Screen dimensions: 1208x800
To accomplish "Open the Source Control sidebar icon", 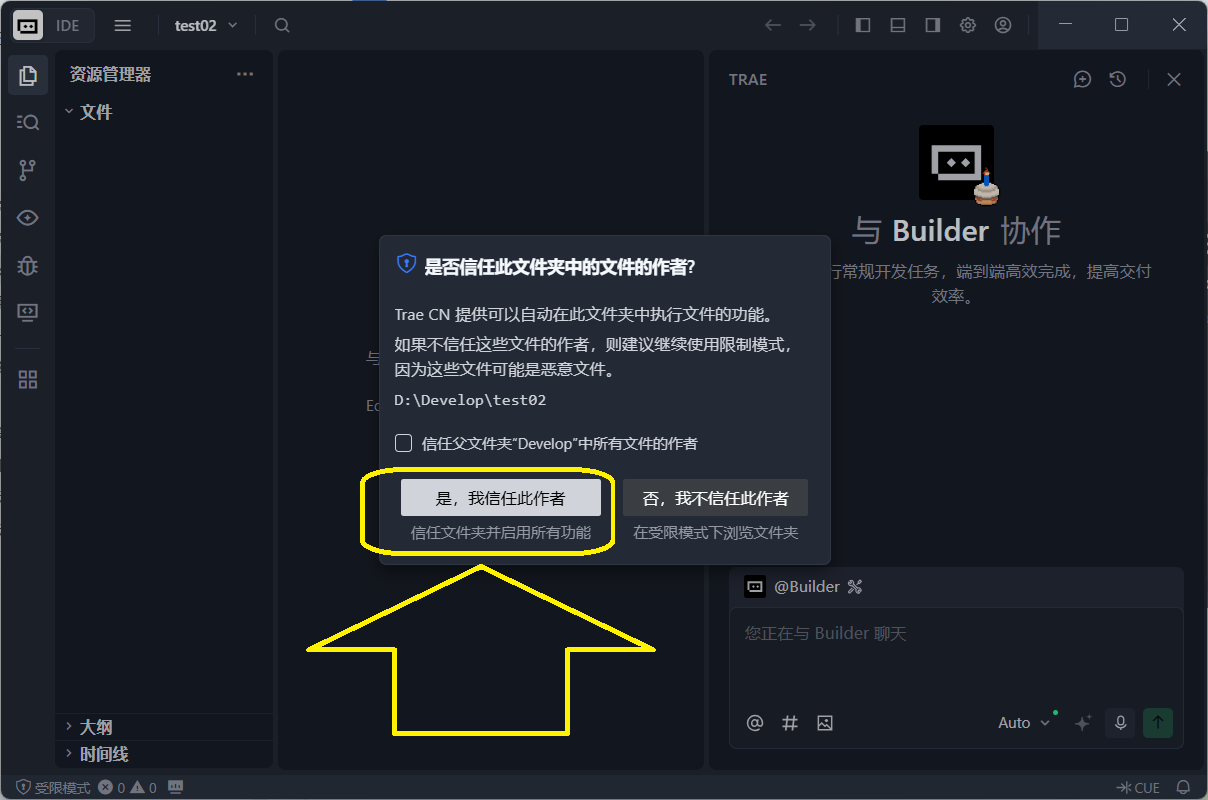I will tap(28, 170).
